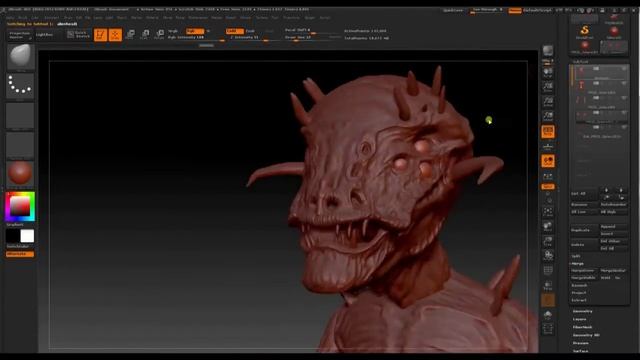The image size is (640, 360).
Task: Toggle Local symmetry rotation
Action: tap(548, 161)
